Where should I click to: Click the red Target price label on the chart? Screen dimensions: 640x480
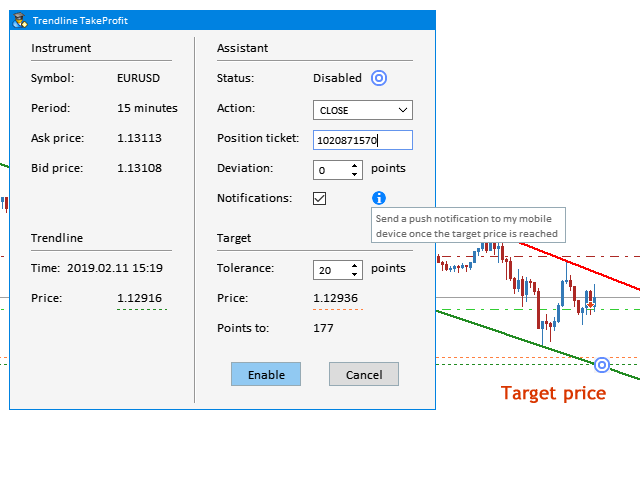[x=553, y=393]
